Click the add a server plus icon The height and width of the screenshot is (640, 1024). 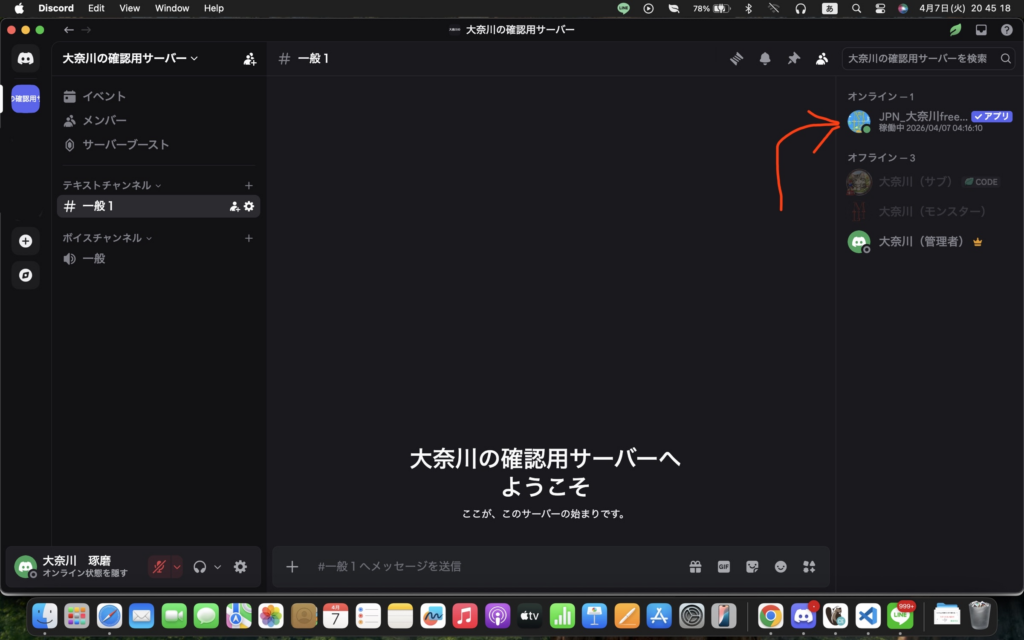click(25, 241)
